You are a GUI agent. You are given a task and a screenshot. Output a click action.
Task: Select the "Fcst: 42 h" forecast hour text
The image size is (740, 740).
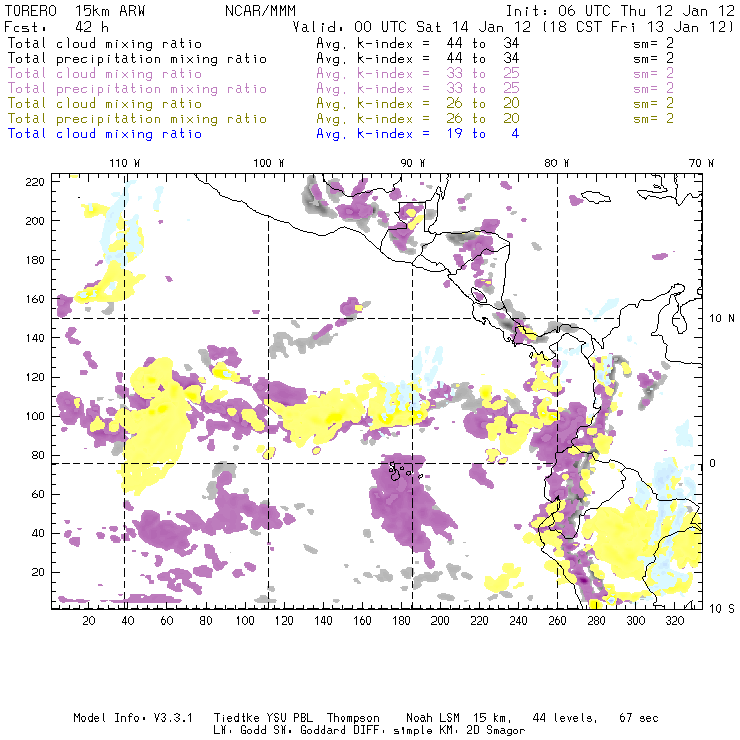pyautogui.click(x=56, y=27)
